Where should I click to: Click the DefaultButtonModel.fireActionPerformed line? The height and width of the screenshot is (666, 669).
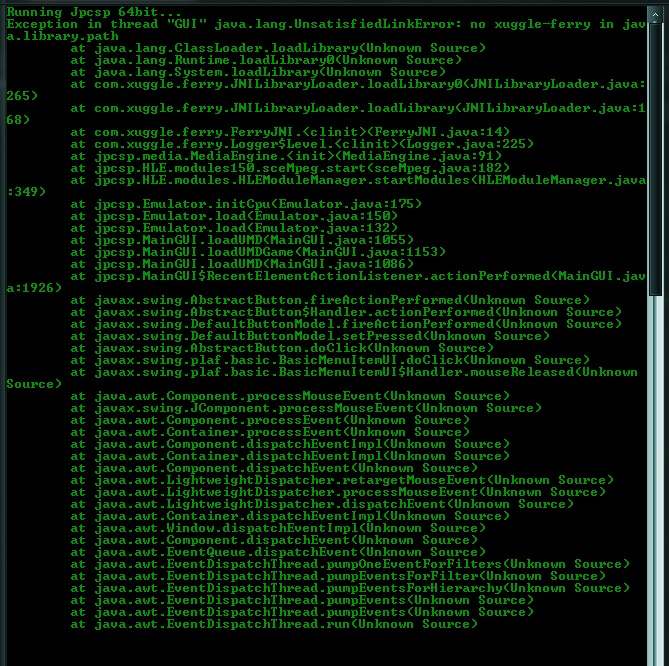[x=346, y=324]
